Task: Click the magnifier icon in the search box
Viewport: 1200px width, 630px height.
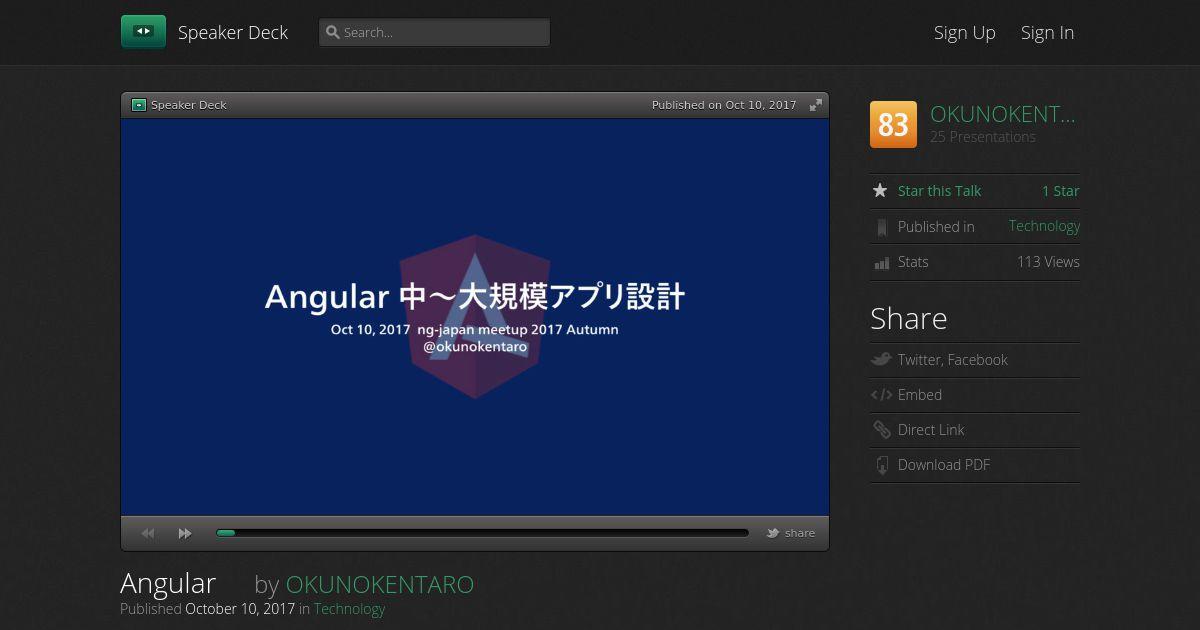Action: click(332, 32)
